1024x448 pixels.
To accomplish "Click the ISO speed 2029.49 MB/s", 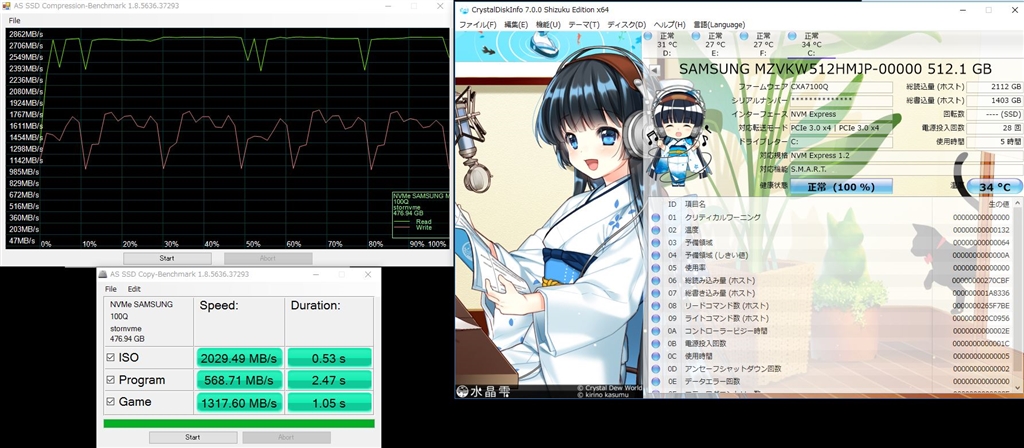I will (x=238, y=358).
